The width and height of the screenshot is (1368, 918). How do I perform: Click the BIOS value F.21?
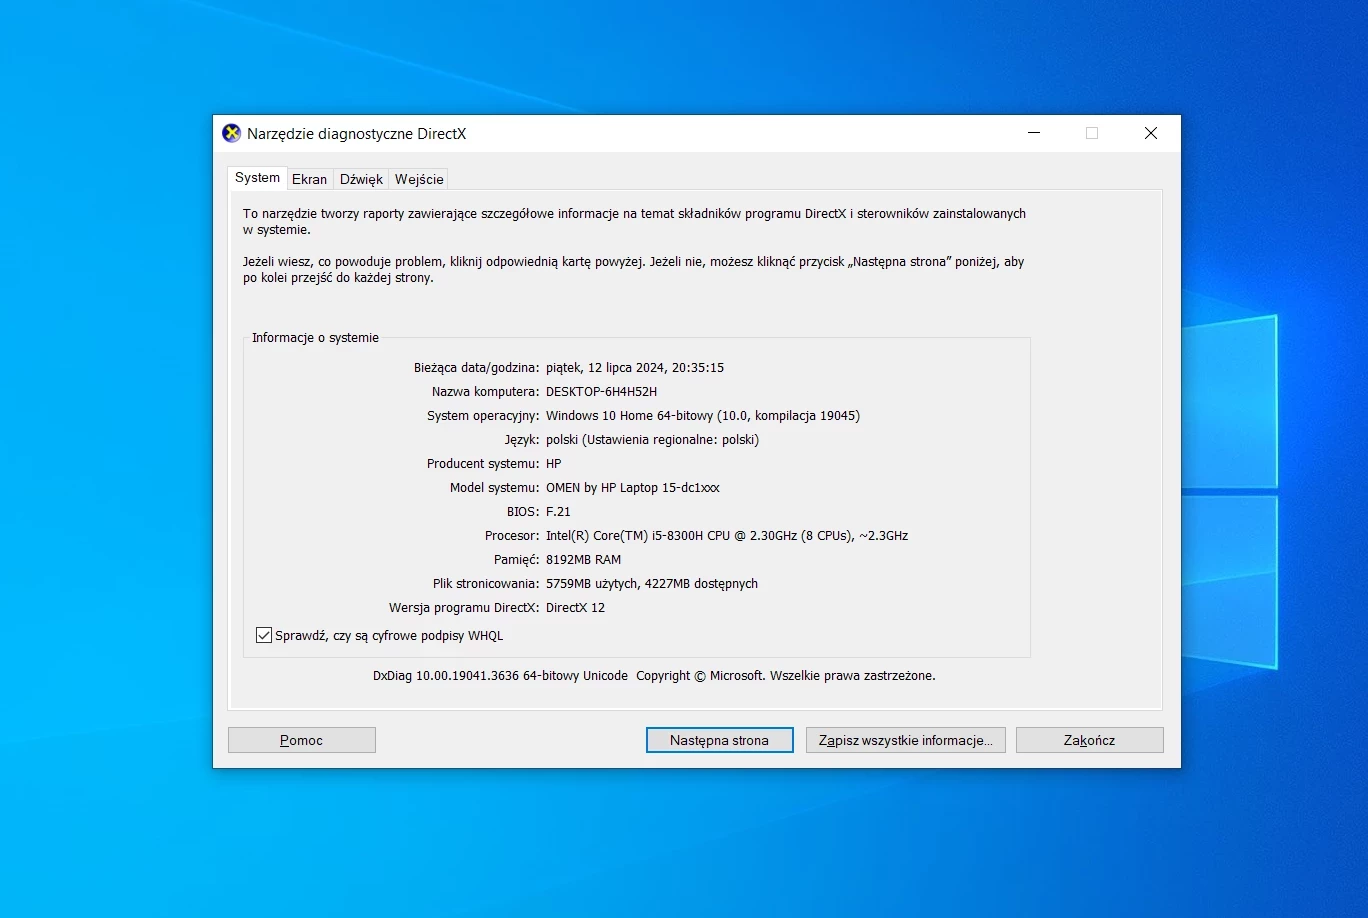tap(558, 511)
